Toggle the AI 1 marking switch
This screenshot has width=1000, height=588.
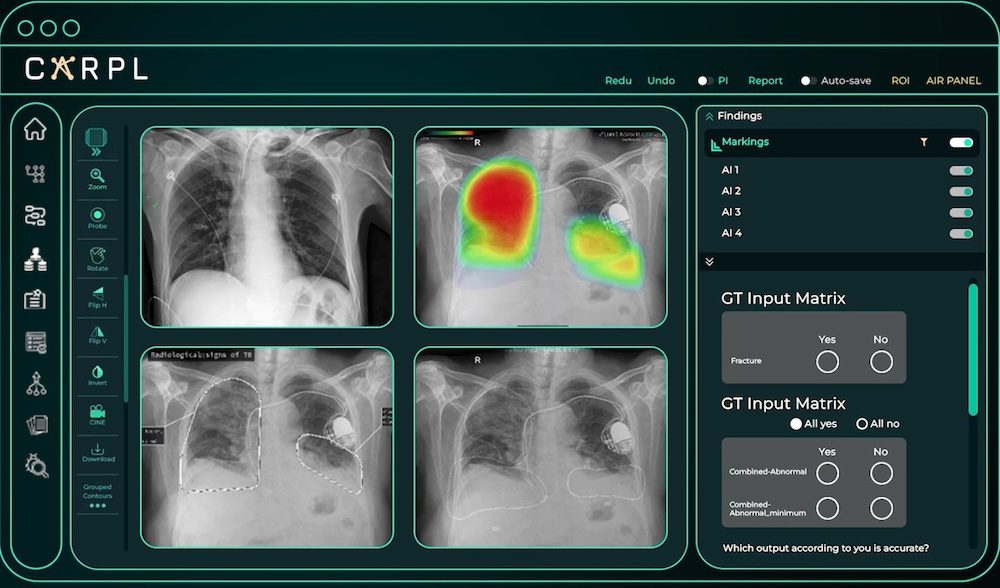click(961, 171)
